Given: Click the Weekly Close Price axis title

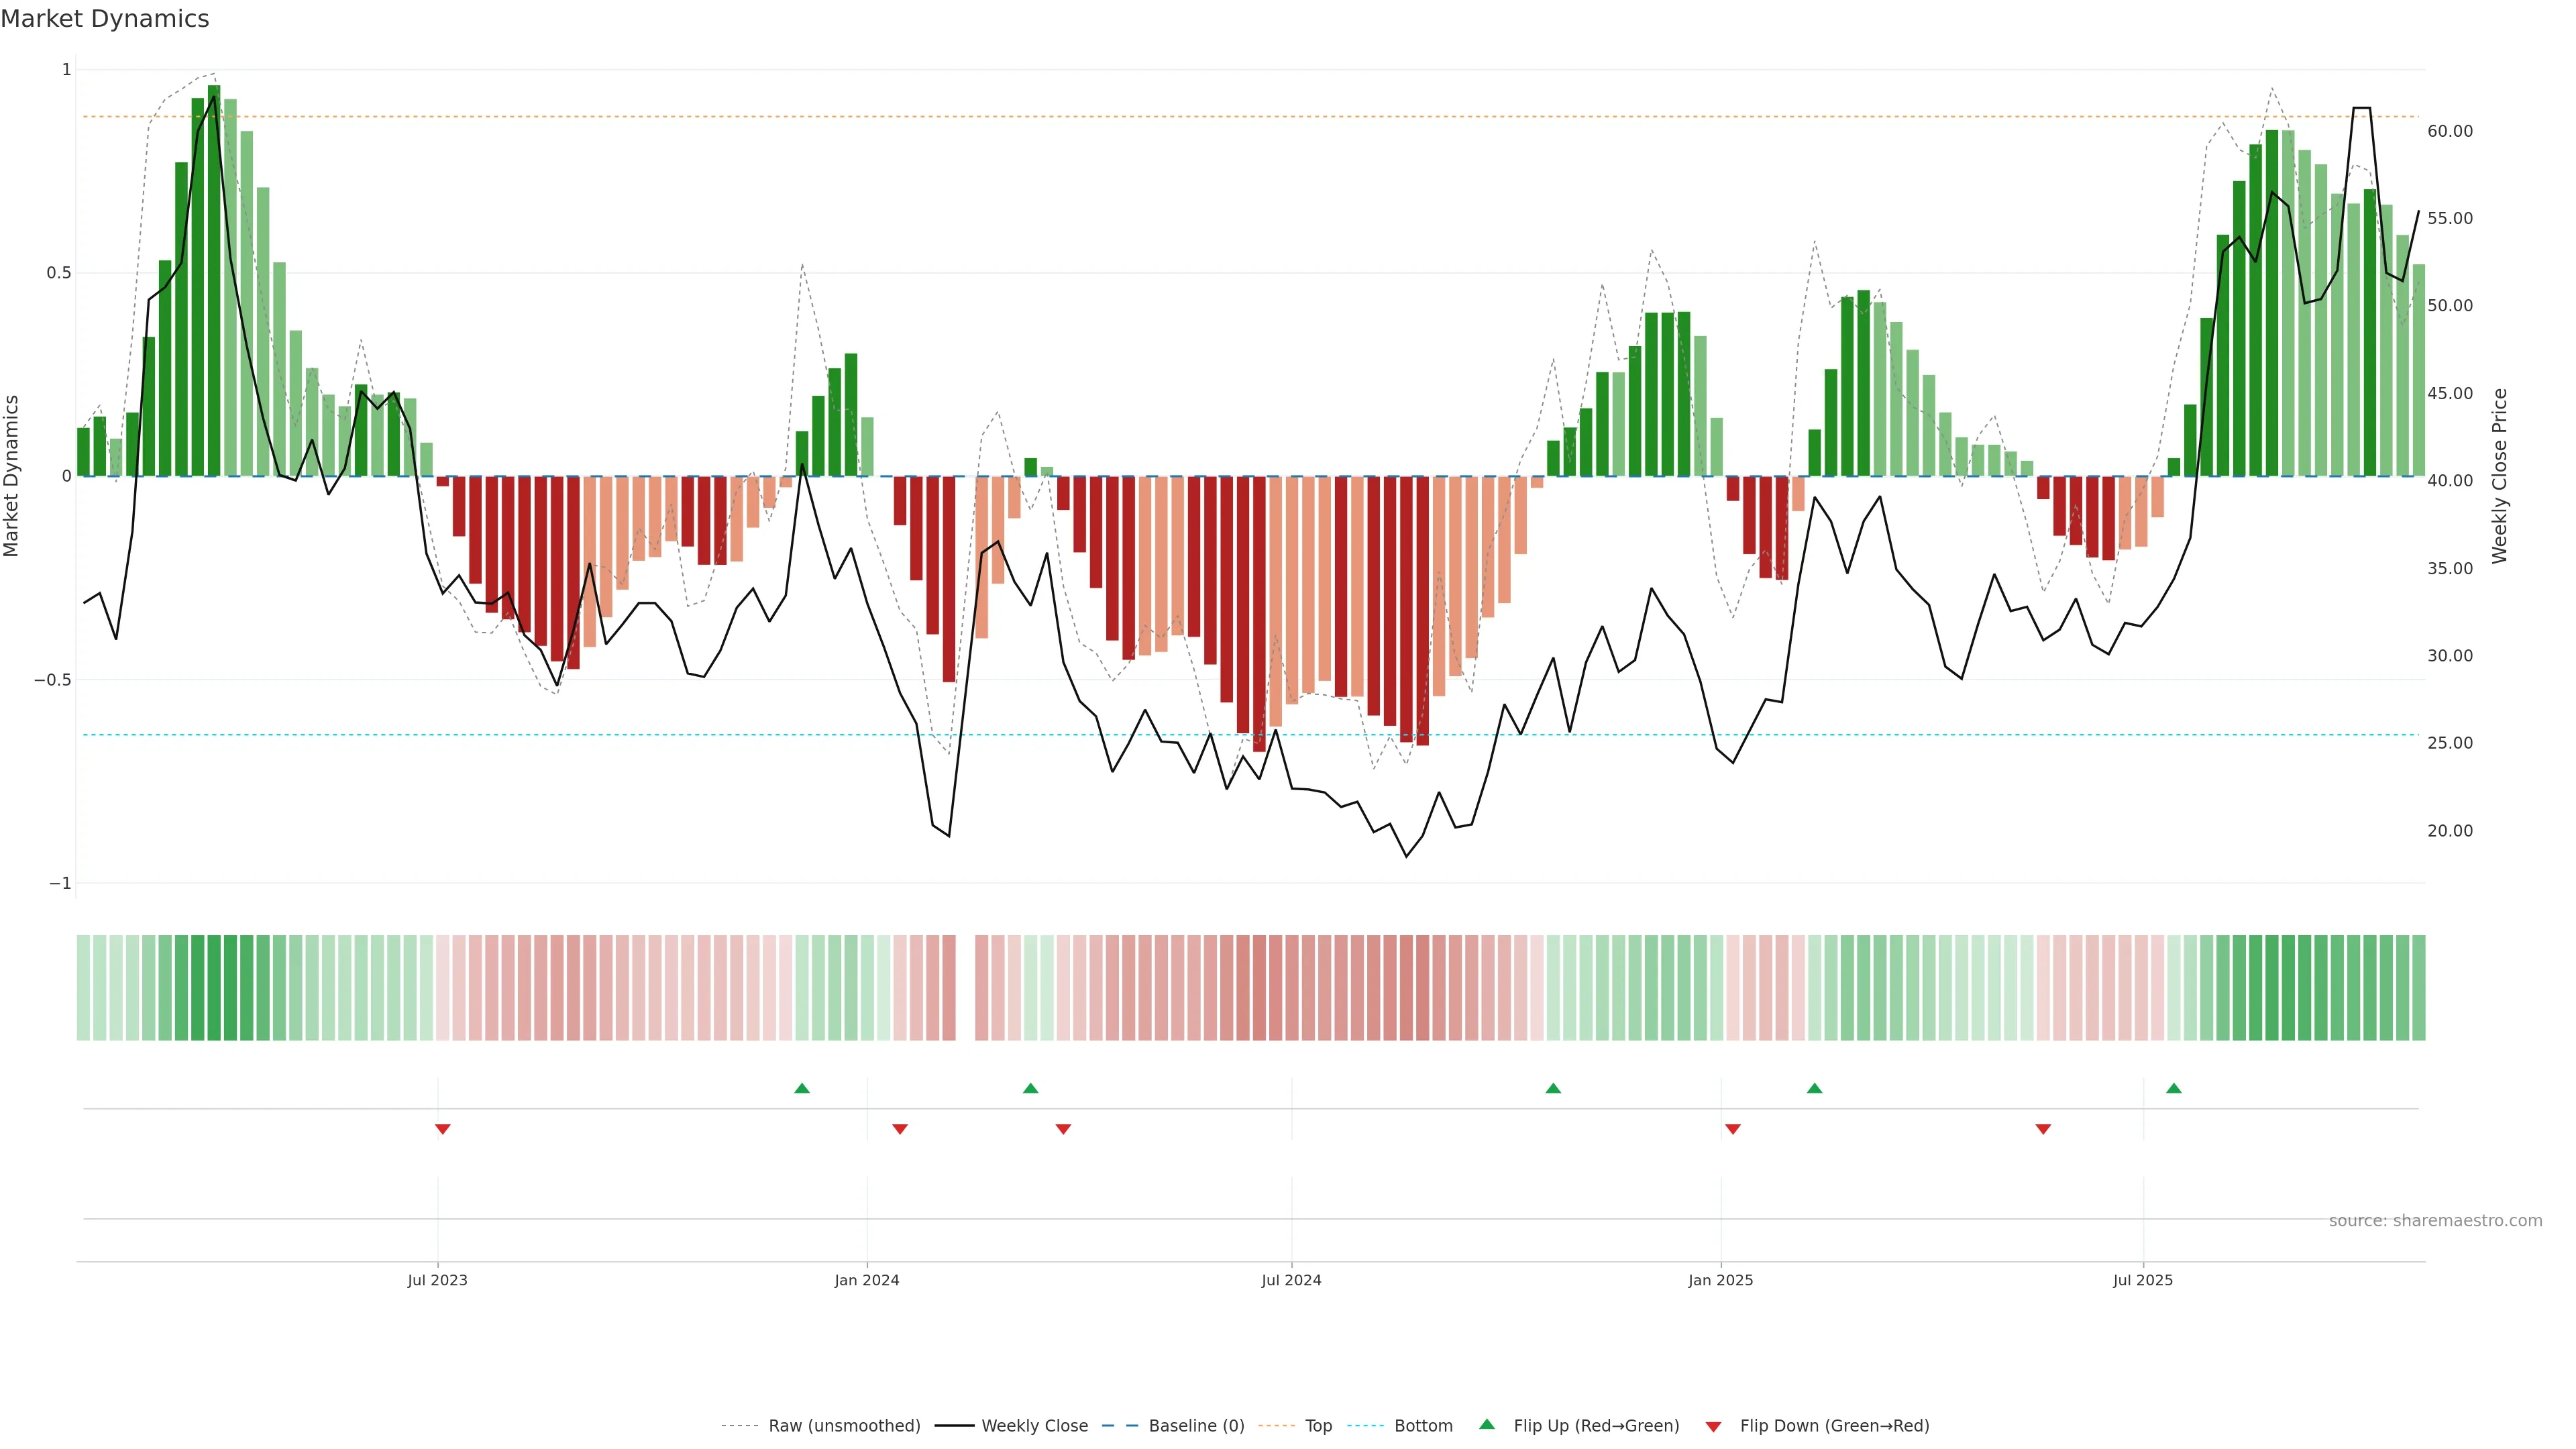Looking at the screenshot, I should (2499, 476).
